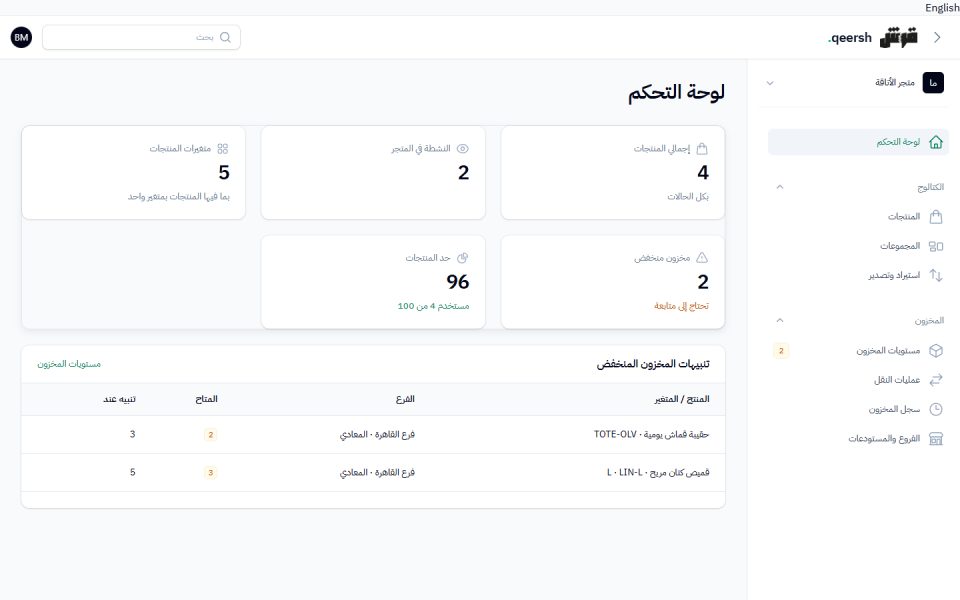
Task: Open the Stock Levels box icon
Action: (x=936, y=350)
